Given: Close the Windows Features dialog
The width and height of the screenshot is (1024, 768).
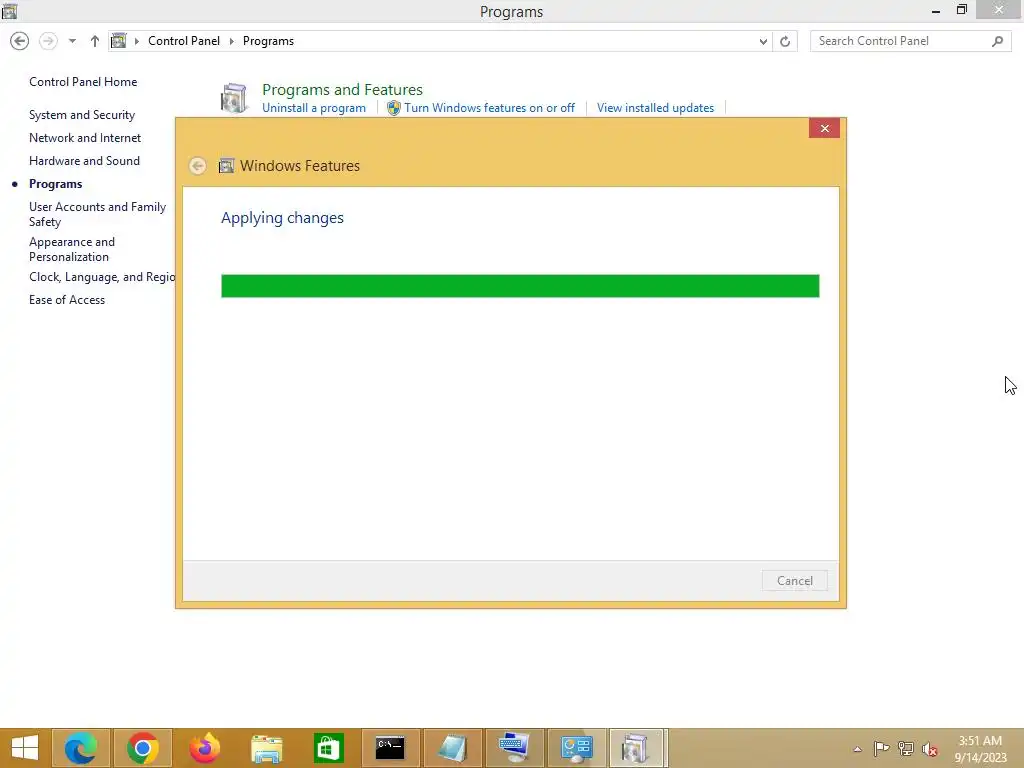Looking at the screenshot, I should [x=824, y=129].
